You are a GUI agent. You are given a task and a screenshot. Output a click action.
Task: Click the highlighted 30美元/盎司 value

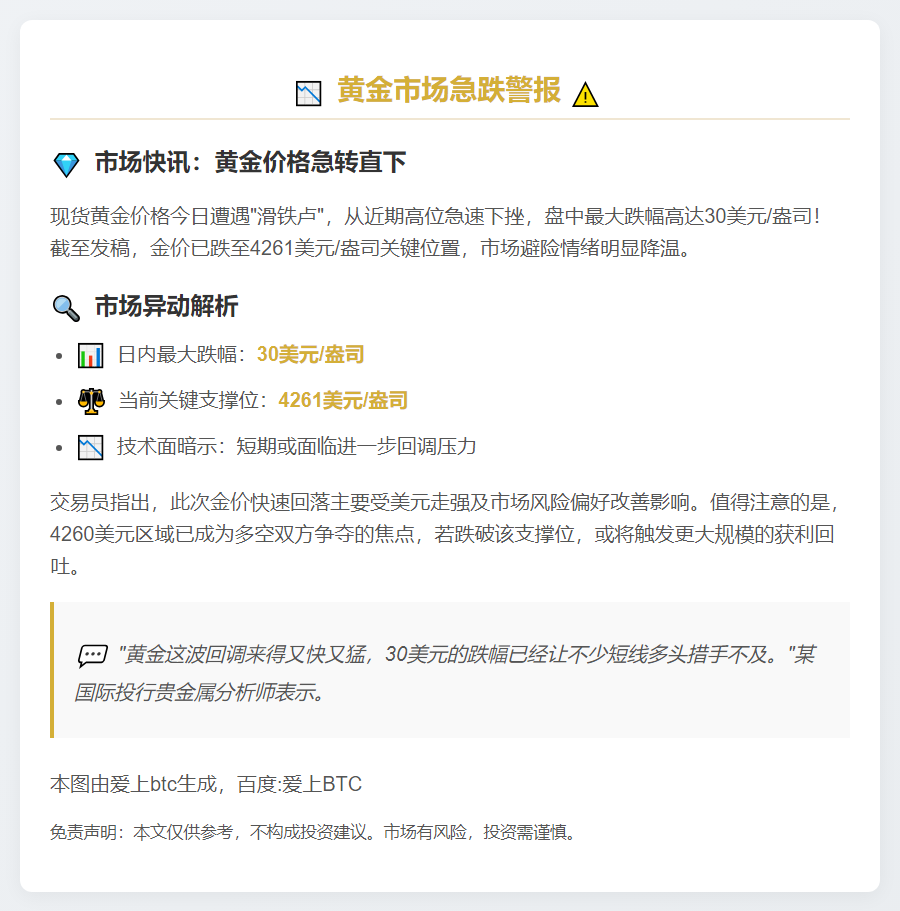[310, 354]
